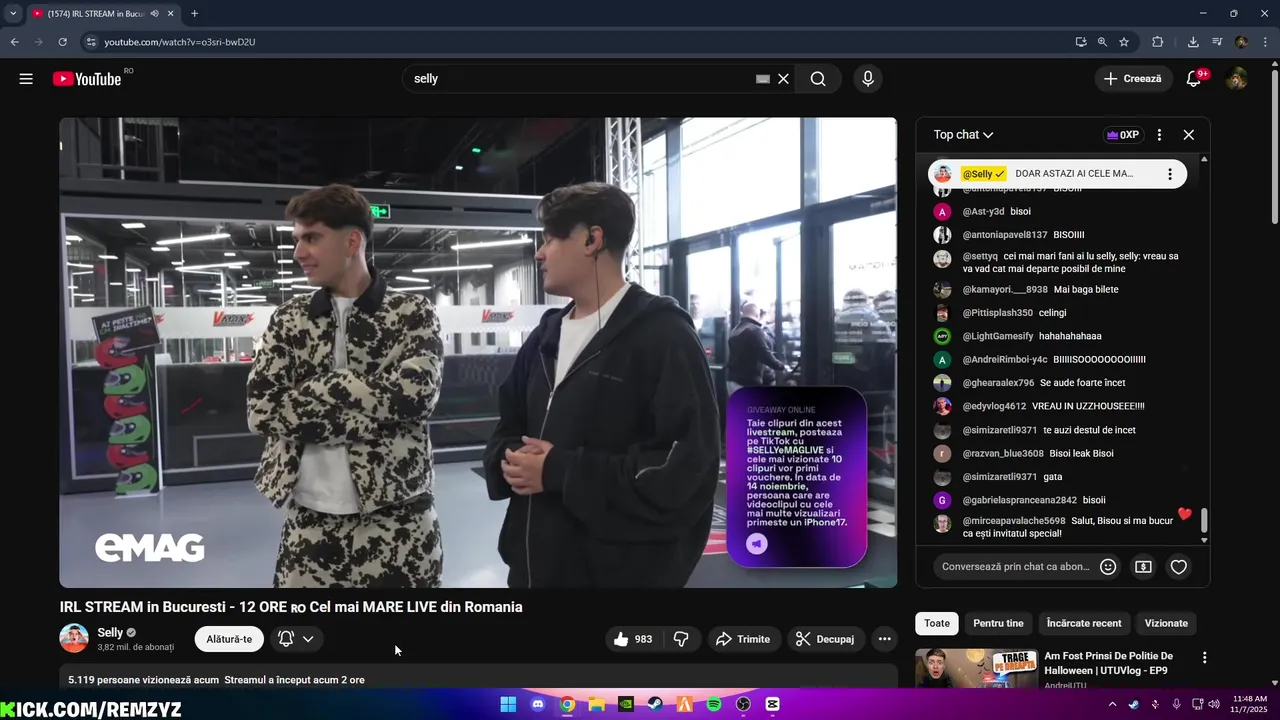Viewport: 1280px width, 720px height.
Task: Send a heart reaction in chat
Action: click(1179, 567)
